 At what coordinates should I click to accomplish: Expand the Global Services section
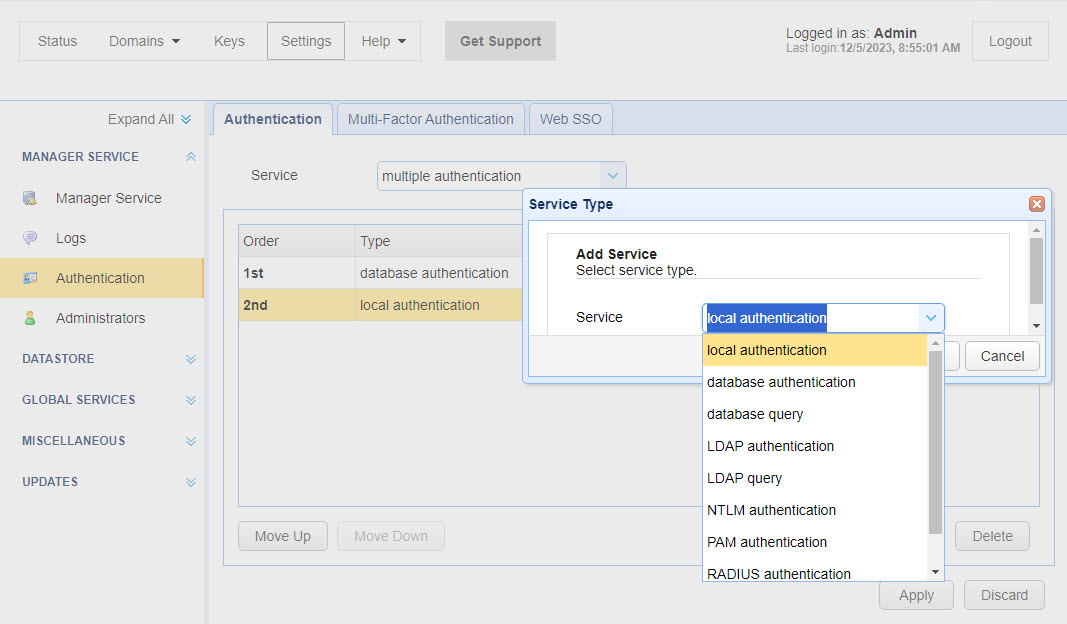191,400
